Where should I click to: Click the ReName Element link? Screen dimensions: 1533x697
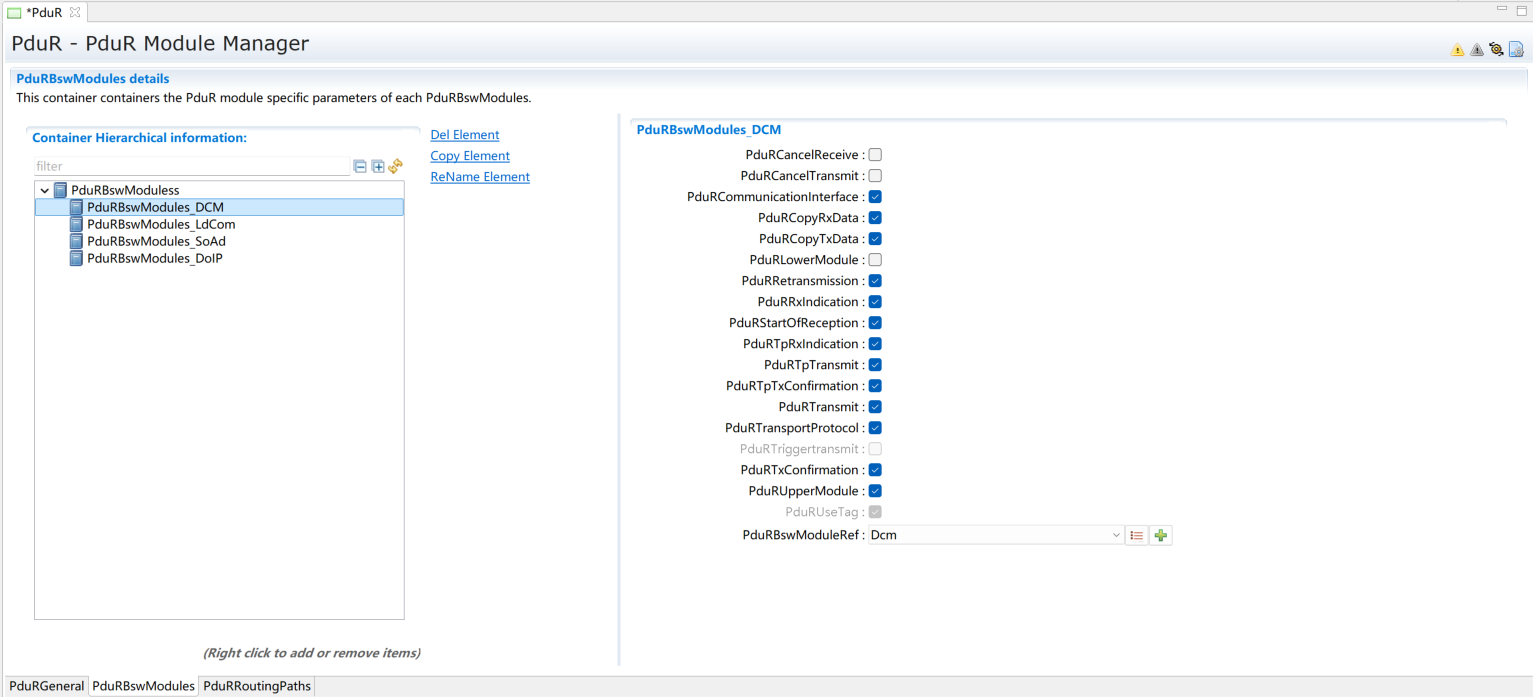pyautogui.click(x=480, y=177)
